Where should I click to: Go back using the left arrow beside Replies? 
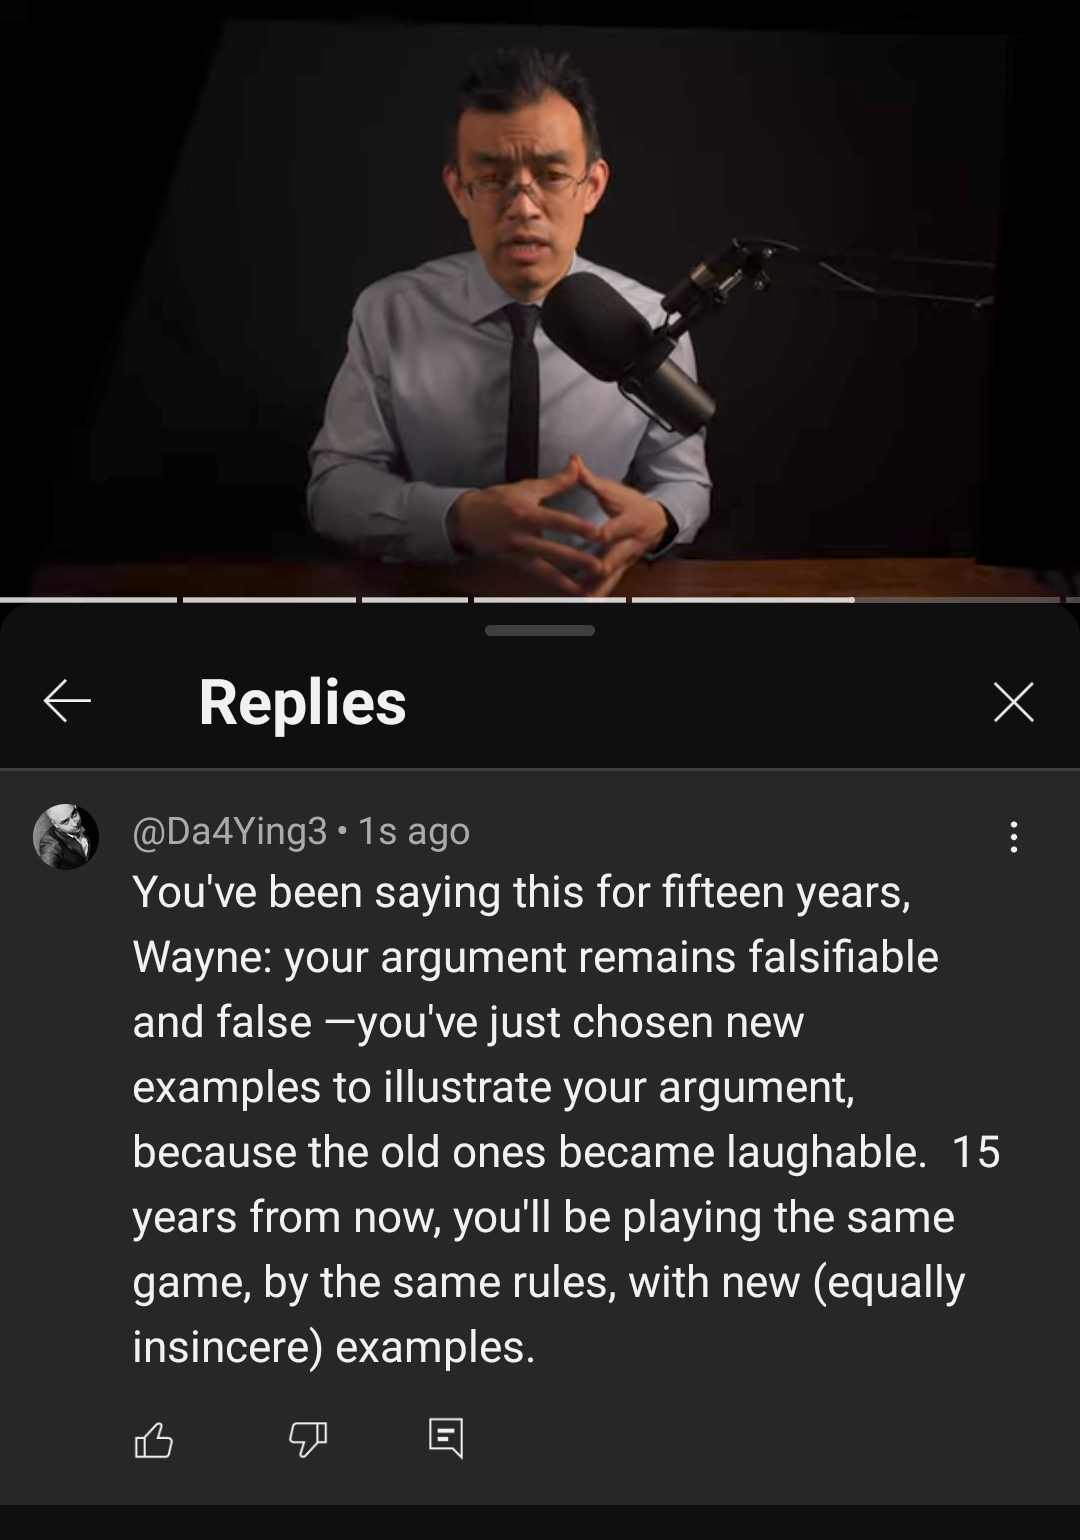(67, 701)
